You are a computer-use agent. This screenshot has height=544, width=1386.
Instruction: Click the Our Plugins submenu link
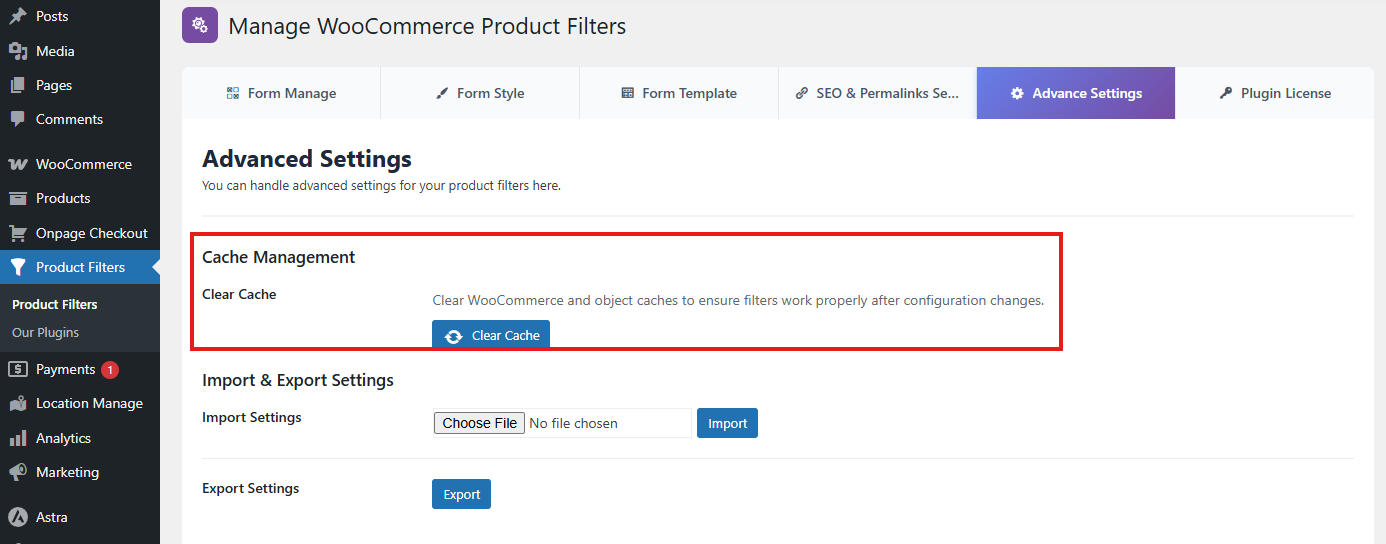[45, 332]
